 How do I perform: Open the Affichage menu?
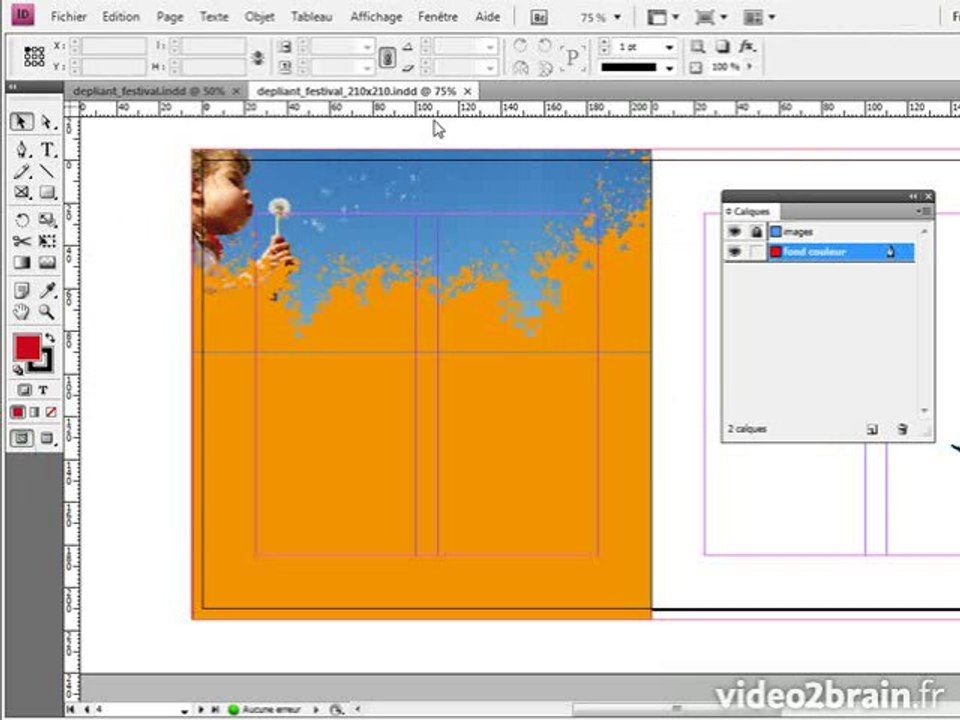coord(376,17)
